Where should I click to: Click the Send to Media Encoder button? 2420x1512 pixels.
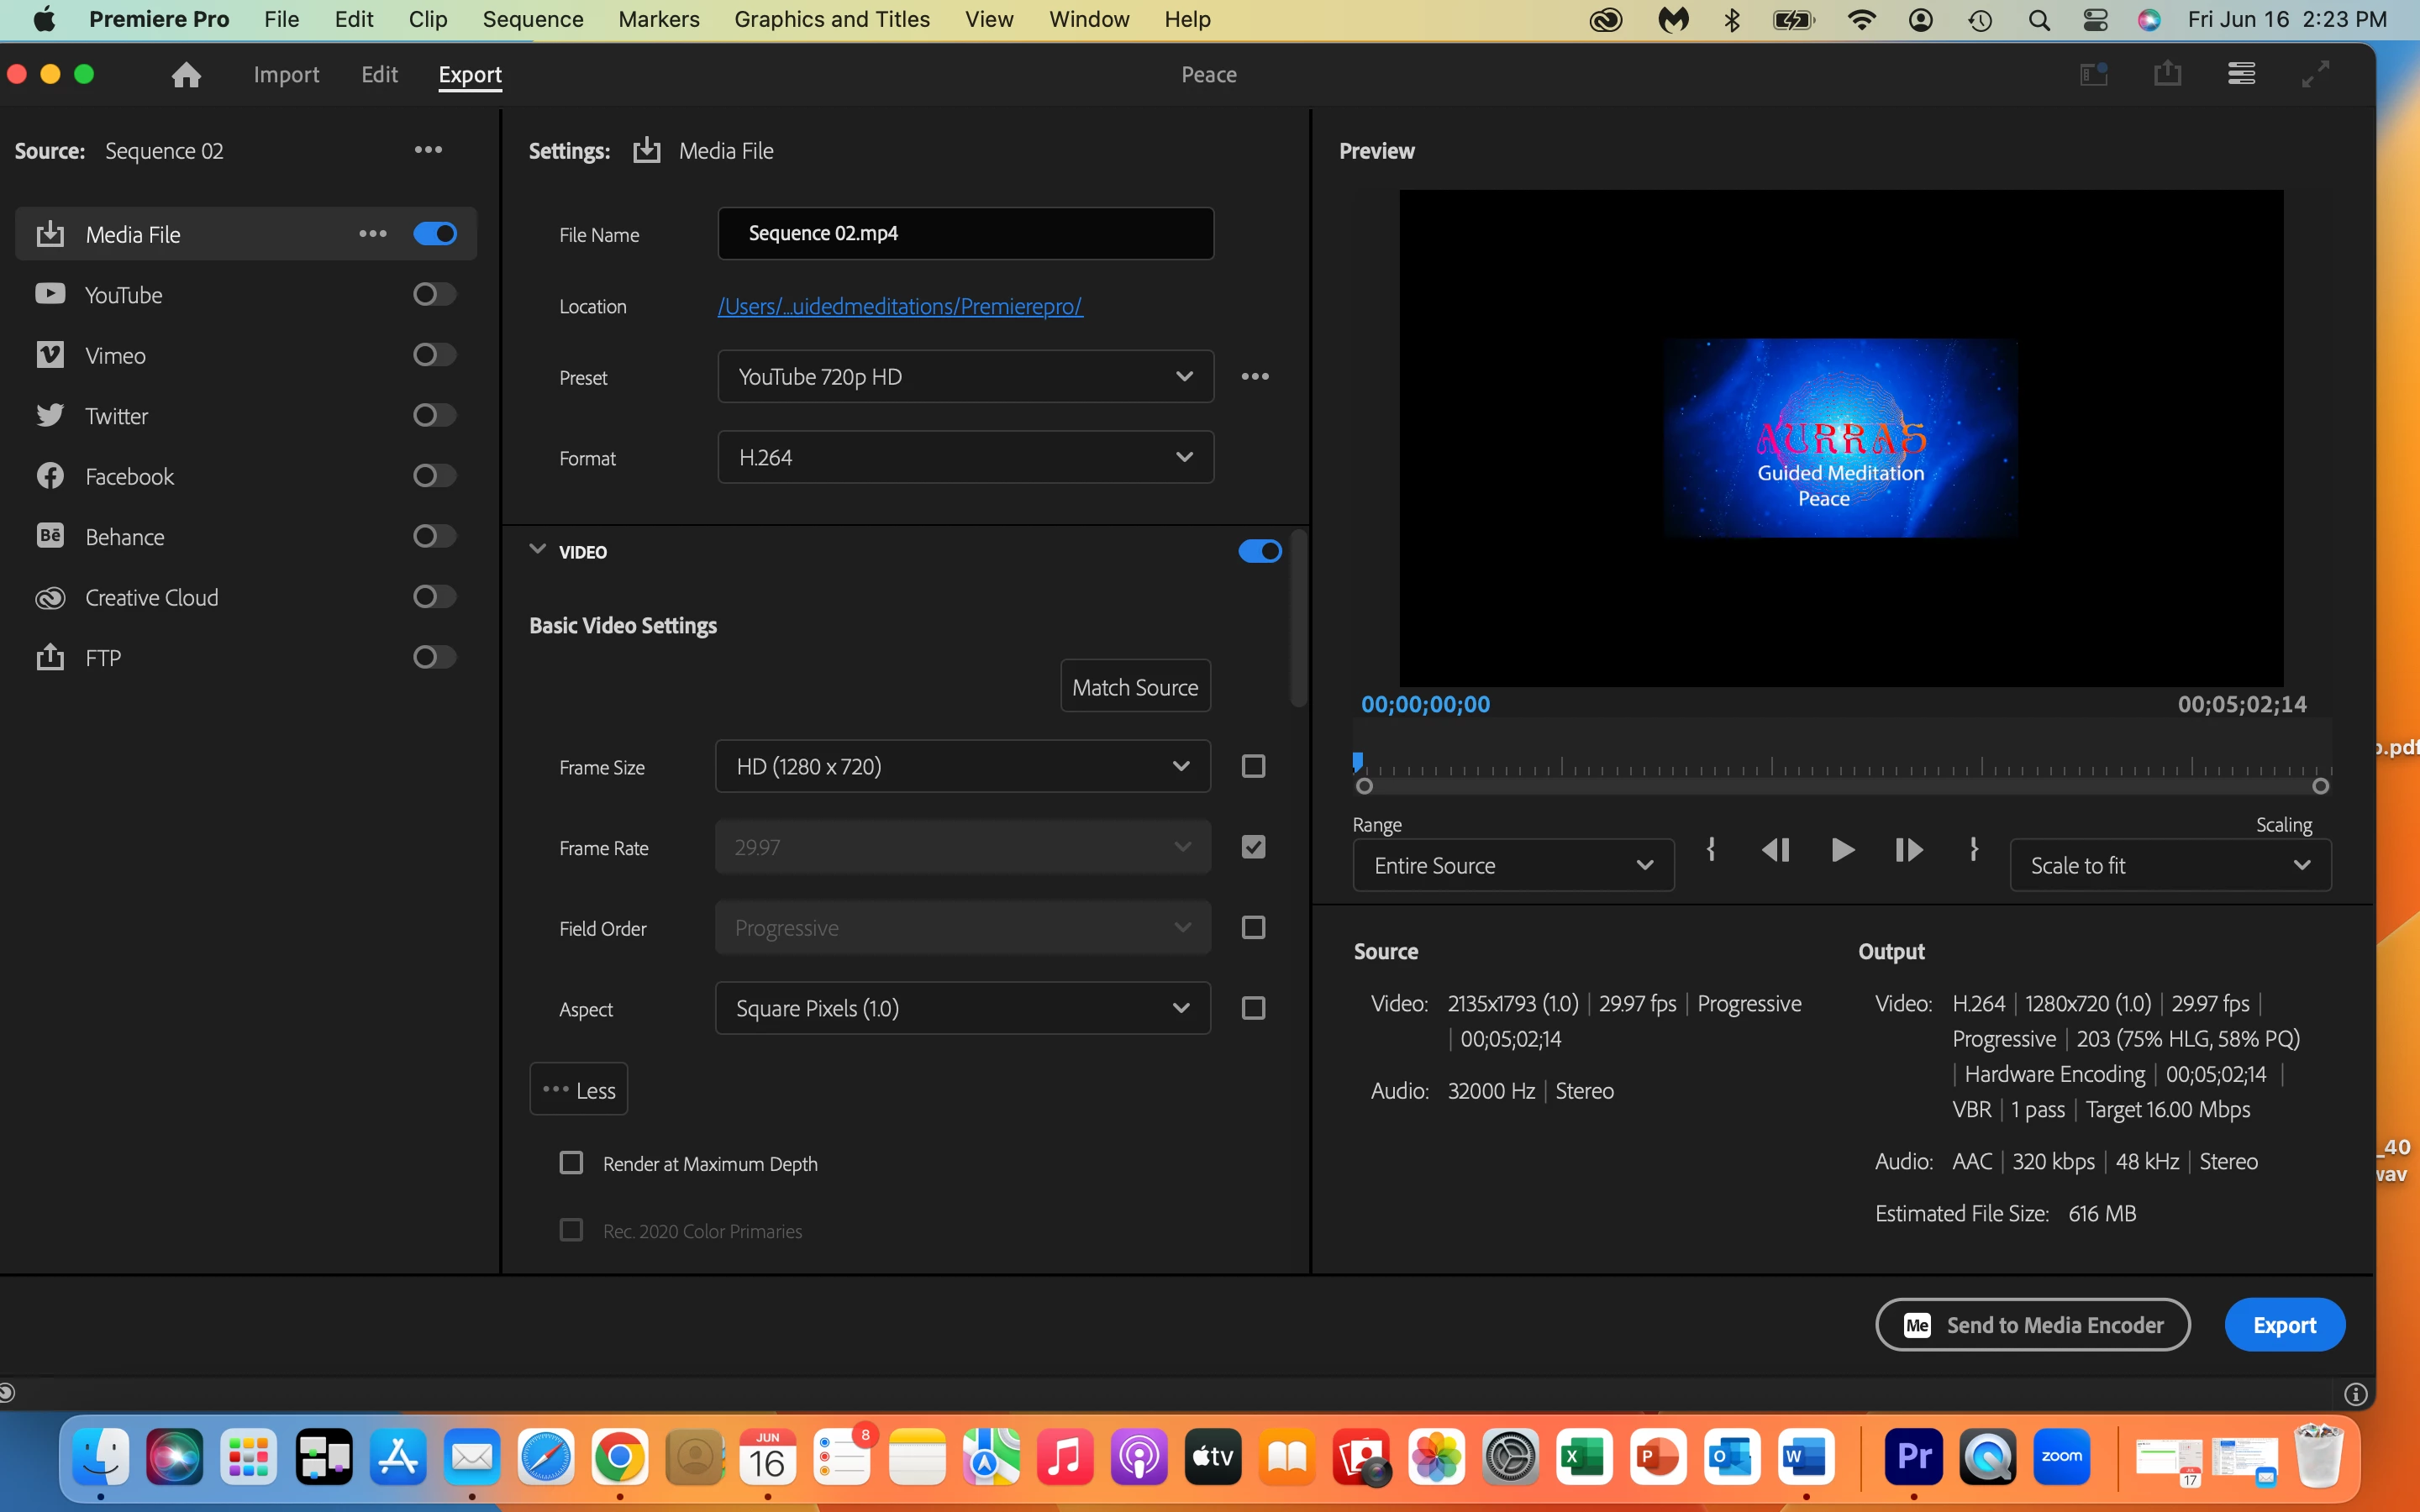point(2032,1325)
